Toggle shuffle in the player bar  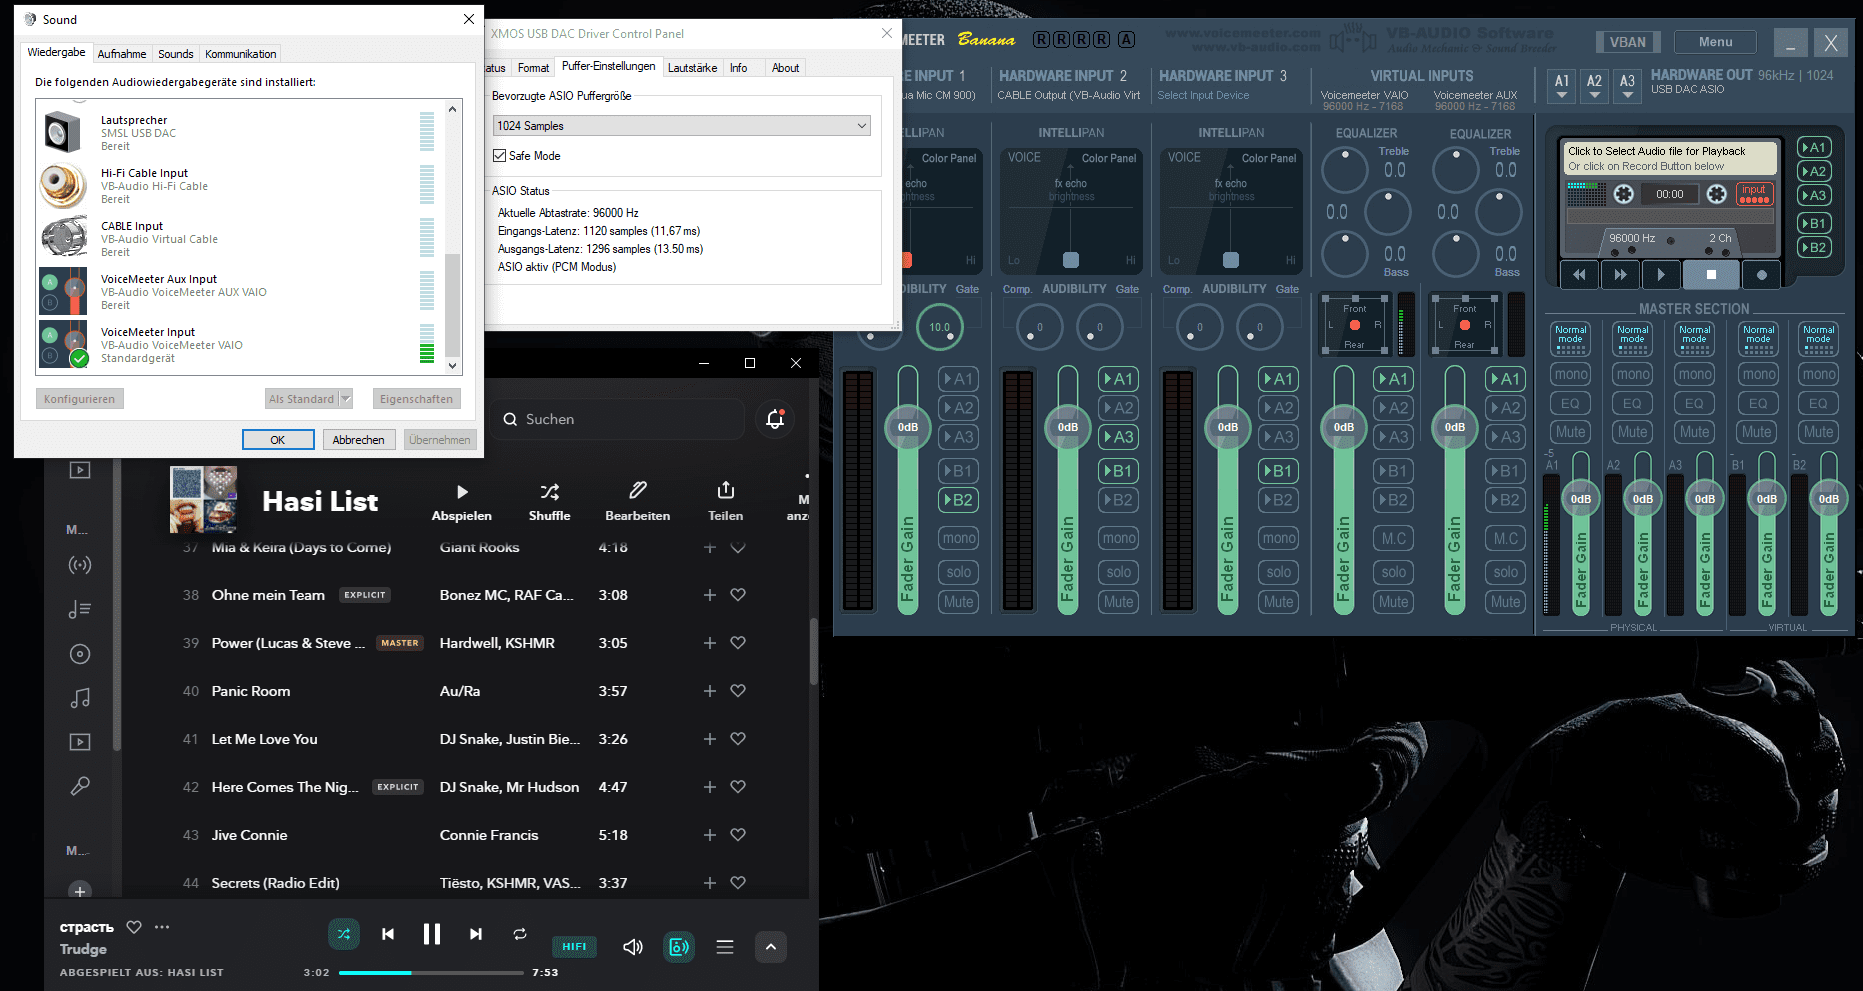344,934
